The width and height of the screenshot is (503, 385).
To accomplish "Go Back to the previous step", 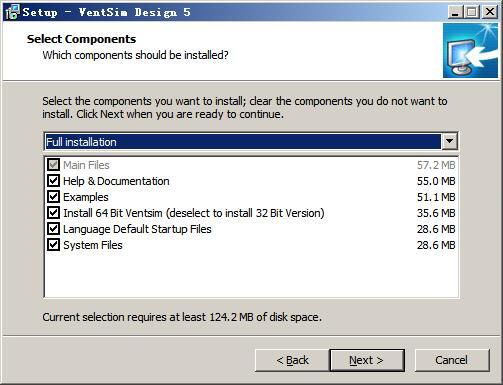I will click(292, 360).
